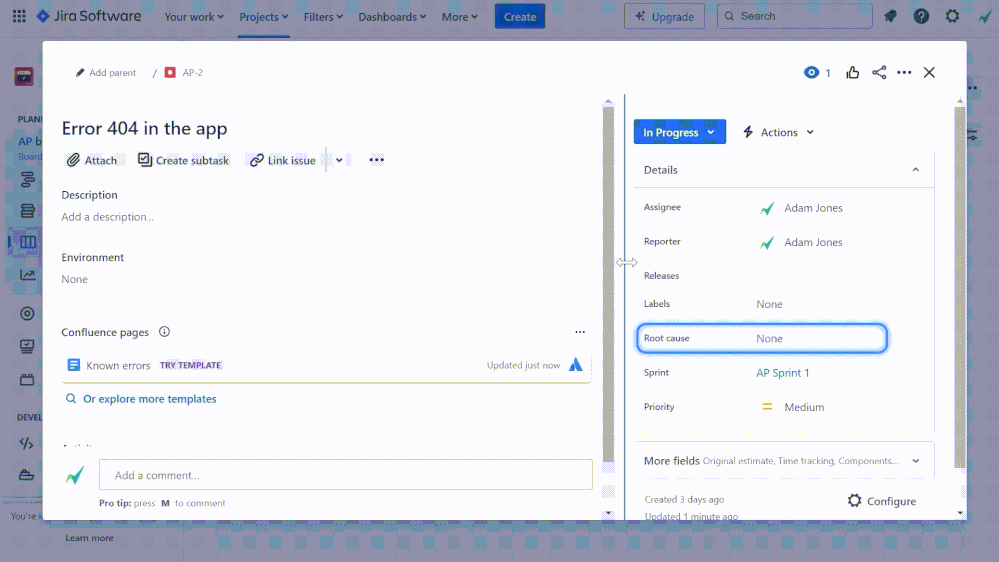The width and height of the screenshot is (999, 562).
Task: Open the Filters menu
Action: point(323,17)
